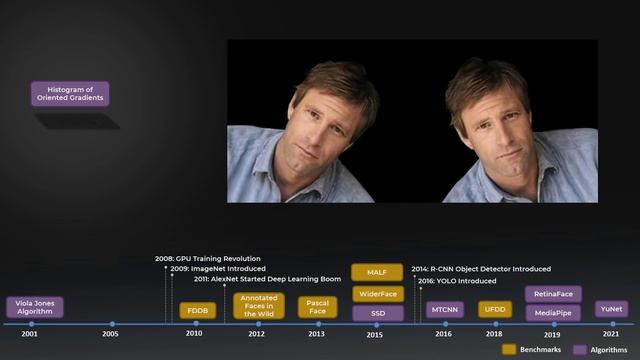The height and width of the screenshot is (360, 640).
Task: Click the '2019' year label
Action: tap(552, 335)
